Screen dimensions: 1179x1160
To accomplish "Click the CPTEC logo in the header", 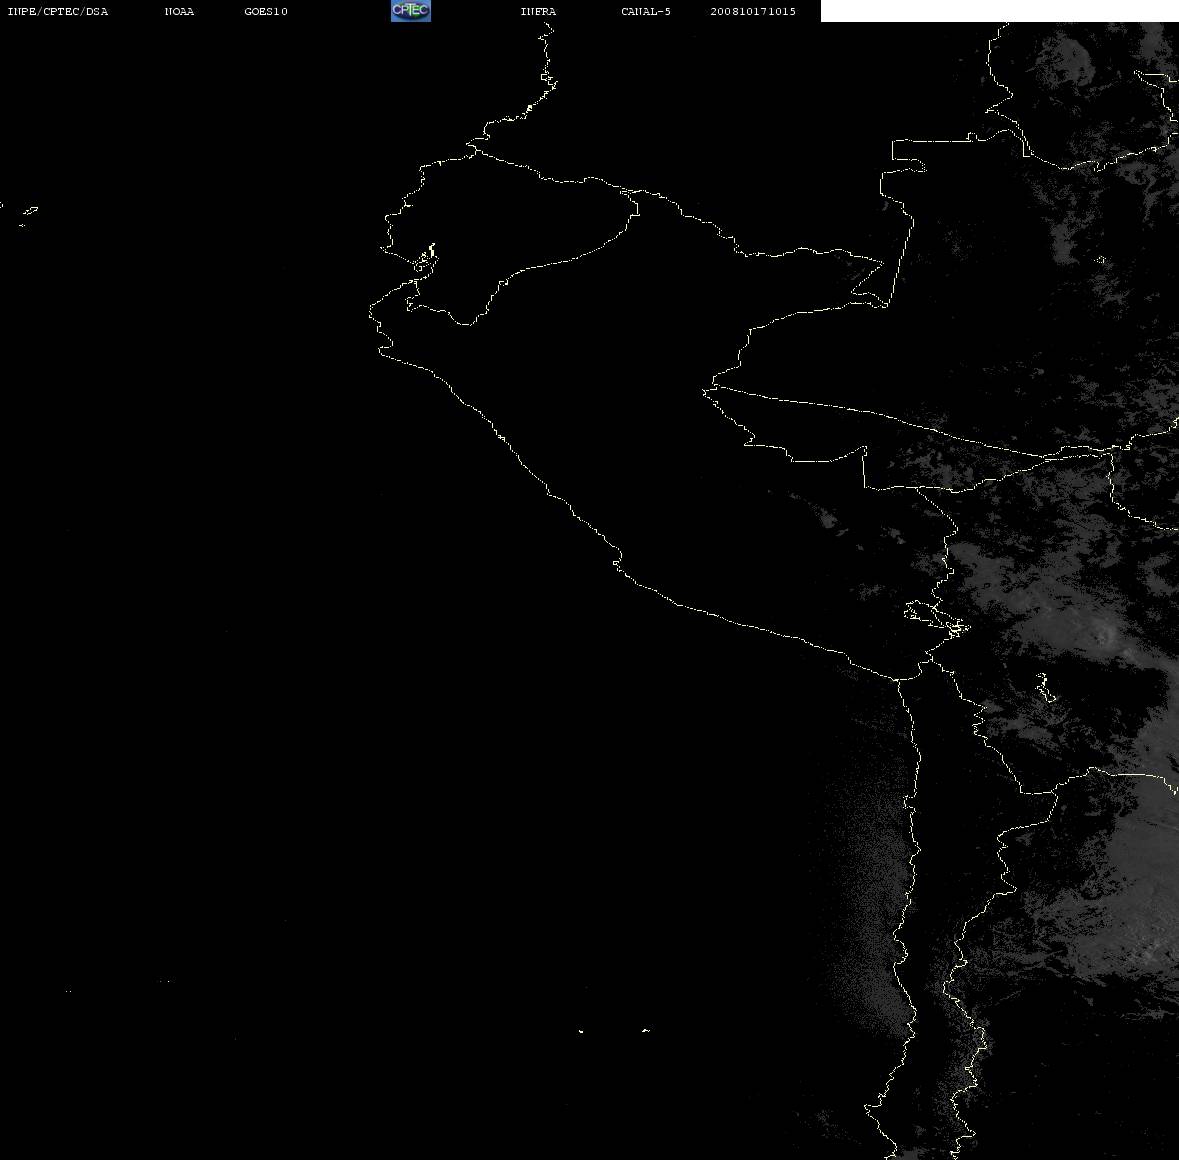I will pyautogui.click(x=411, y=11).
